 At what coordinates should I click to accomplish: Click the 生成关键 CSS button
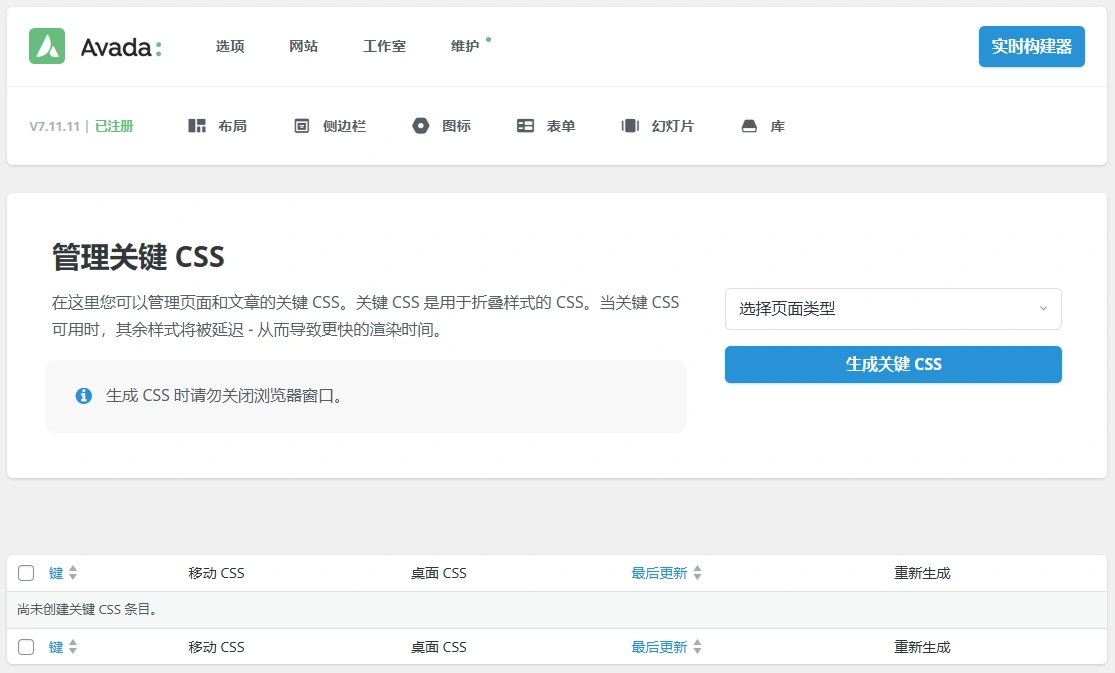[893, 364]
